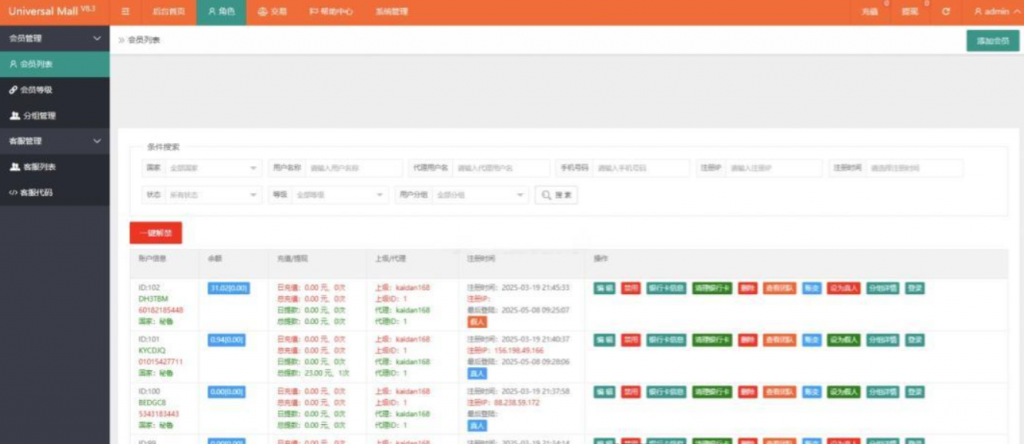
Task: Click username KYCDJQ in the table
Action: pyautogui.click(x=152, y=351)
